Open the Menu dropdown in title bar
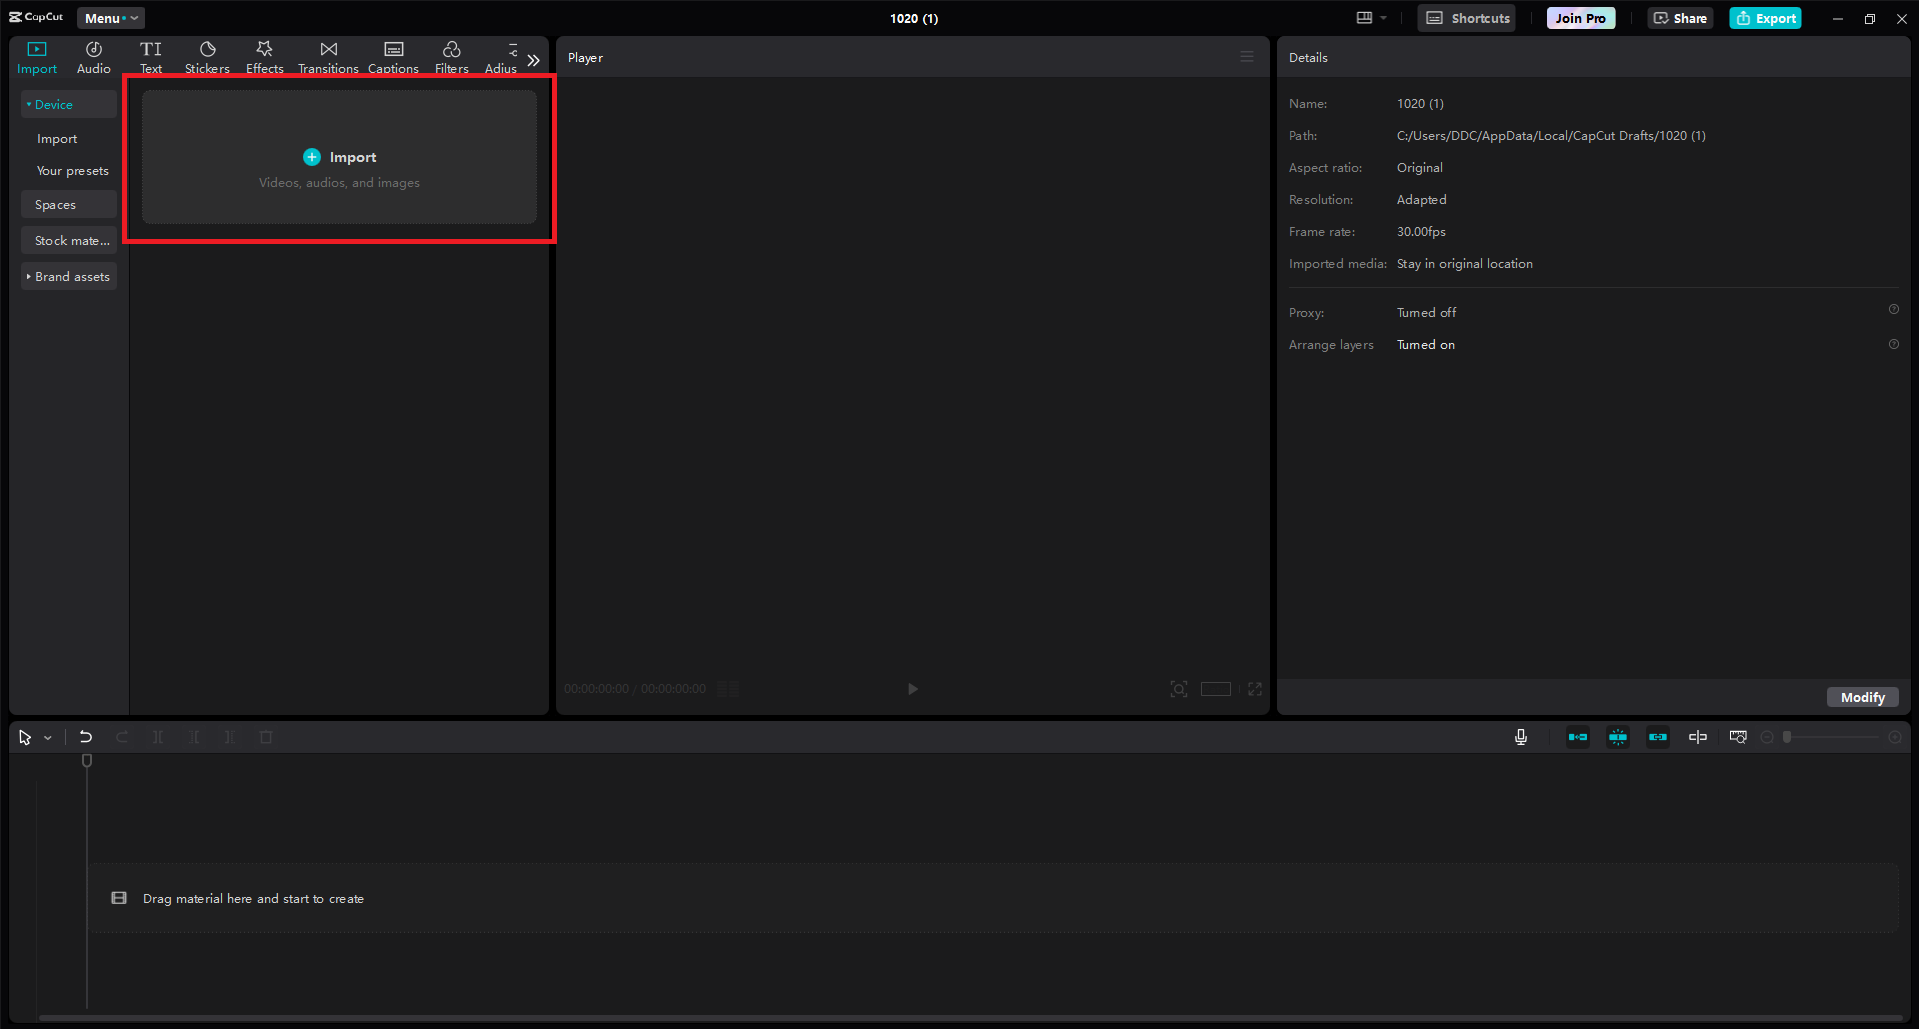This screenshot has width=1919, height=1029. coord(111,18)
